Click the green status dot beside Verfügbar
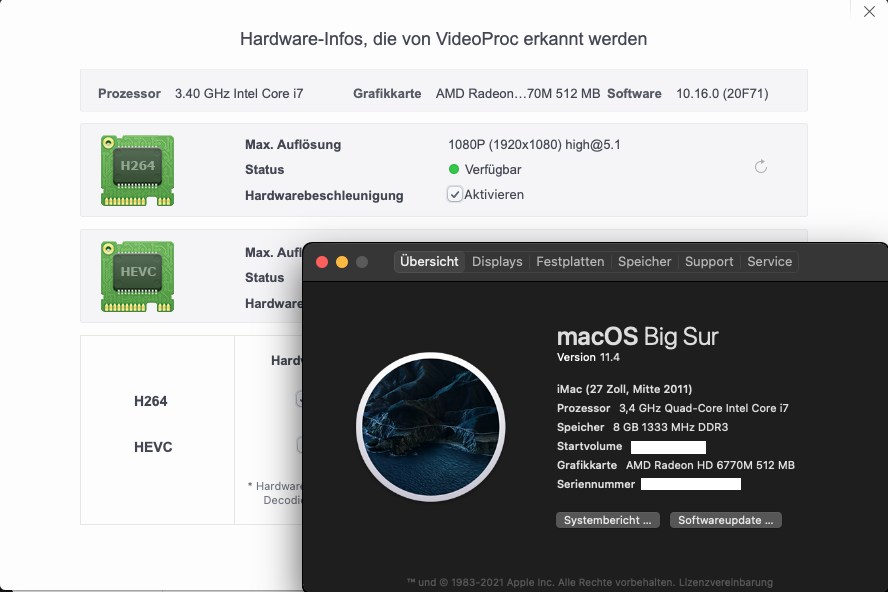Viewport: 888px width, 592px height. 454,169
